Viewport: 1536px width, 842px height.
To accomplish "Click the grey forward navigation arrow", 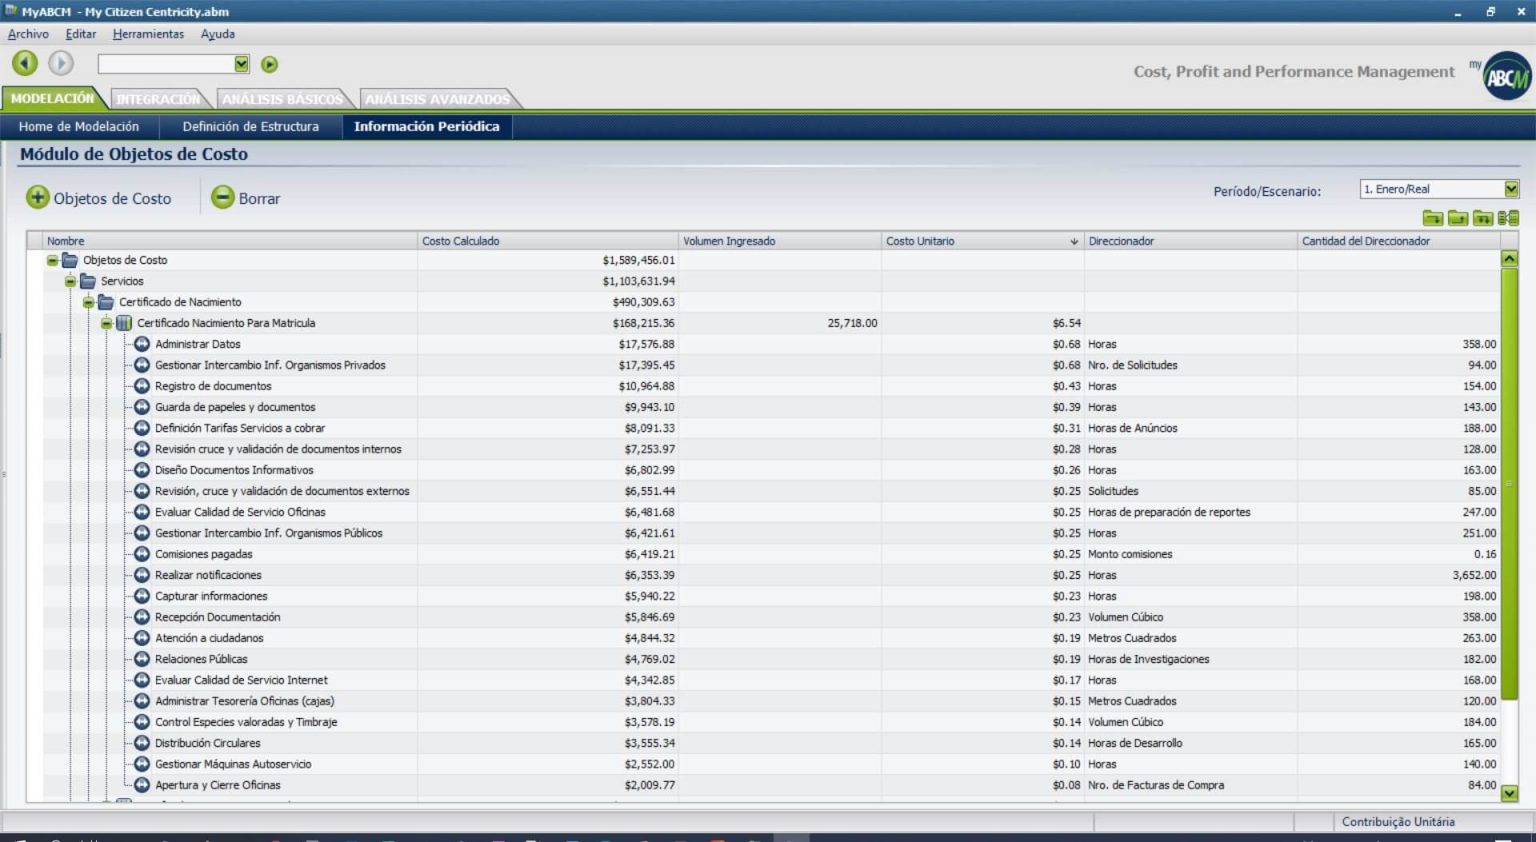I will tap(61, 63).
